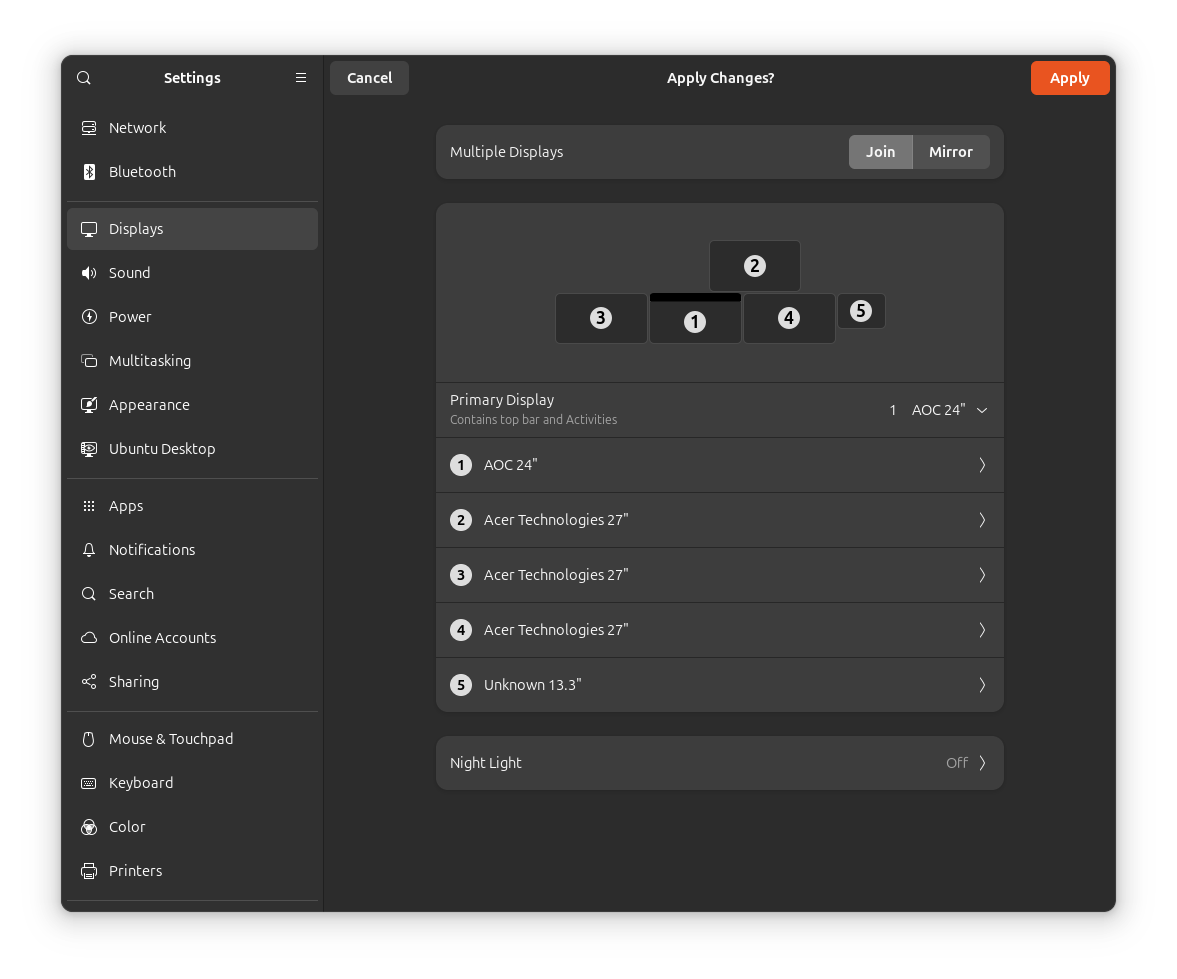The height and width of the screenshot is (979, 1177).
Task: Click the Displays monitor icon in sidebar
Action: (x=89, y=229)
